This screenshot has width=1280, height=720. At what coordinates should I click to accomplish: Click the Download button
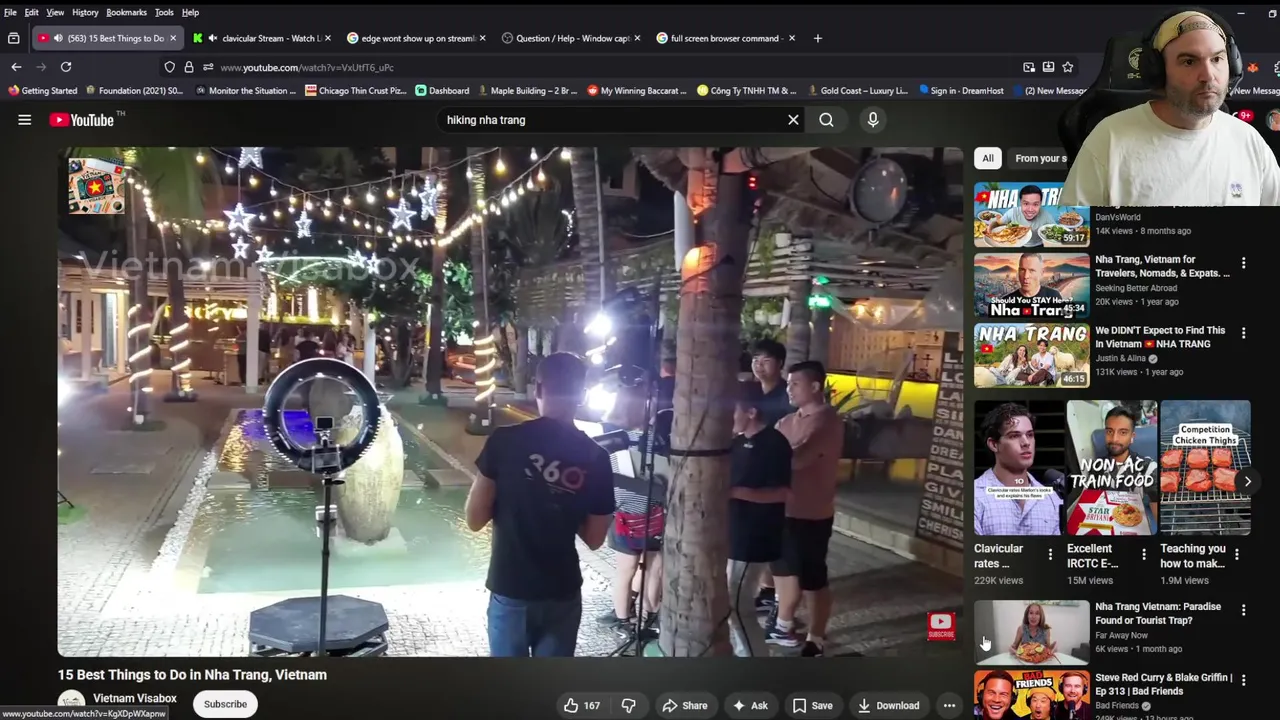point(888,705)
